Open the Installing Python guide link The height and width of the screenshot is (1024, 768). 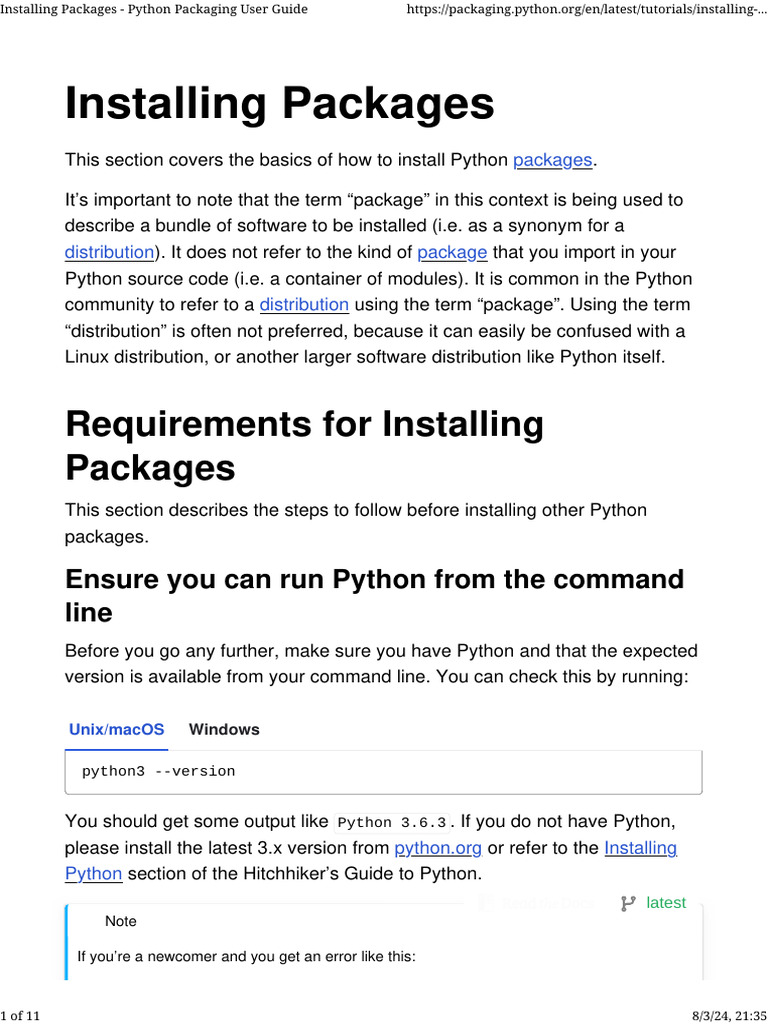pyautogui.click(x=641, y=848)
